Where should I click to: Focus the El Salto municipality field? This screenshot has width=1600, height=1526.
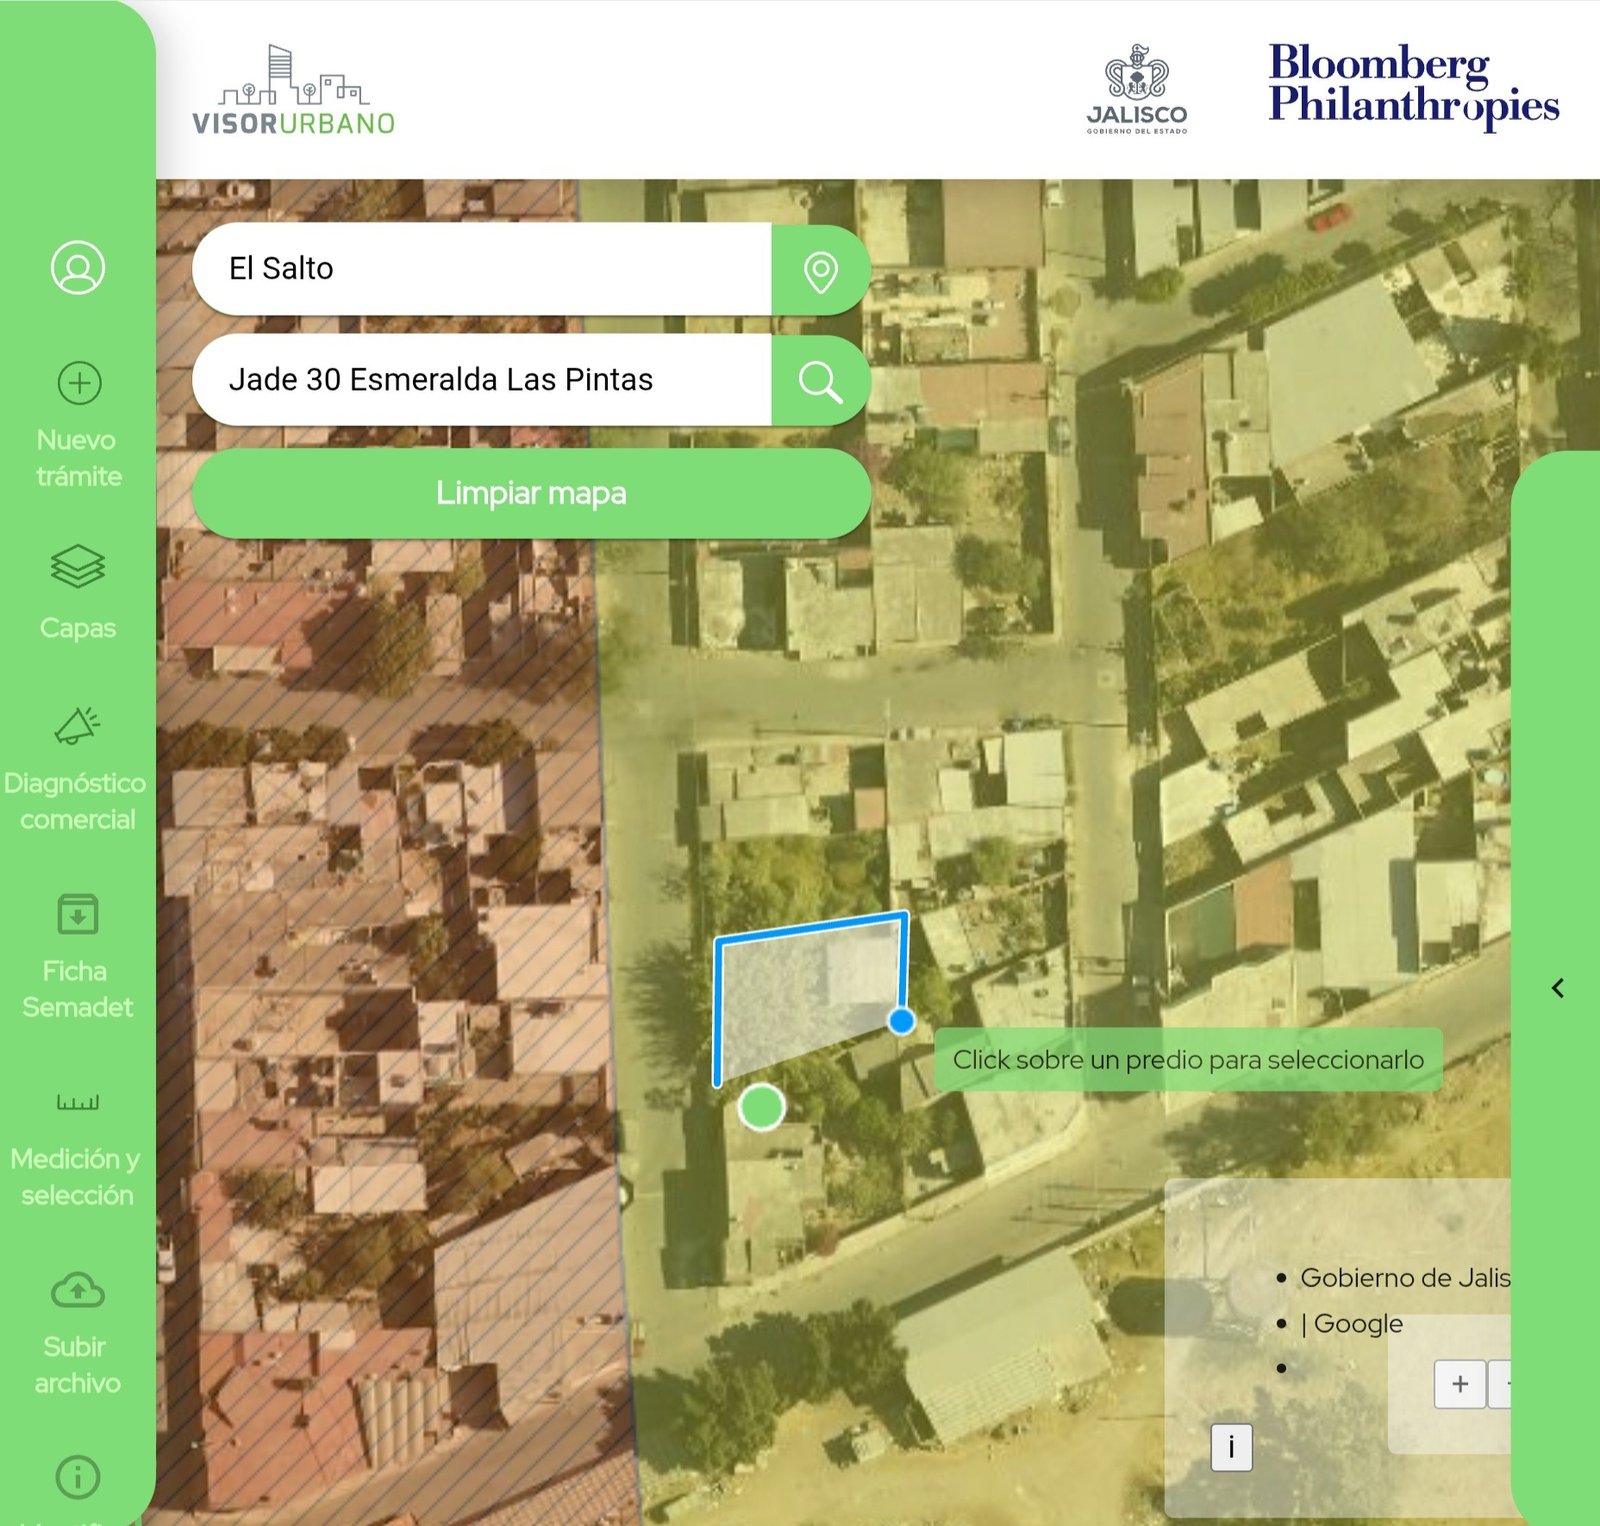pyautogui.click(x=480, y=269)
